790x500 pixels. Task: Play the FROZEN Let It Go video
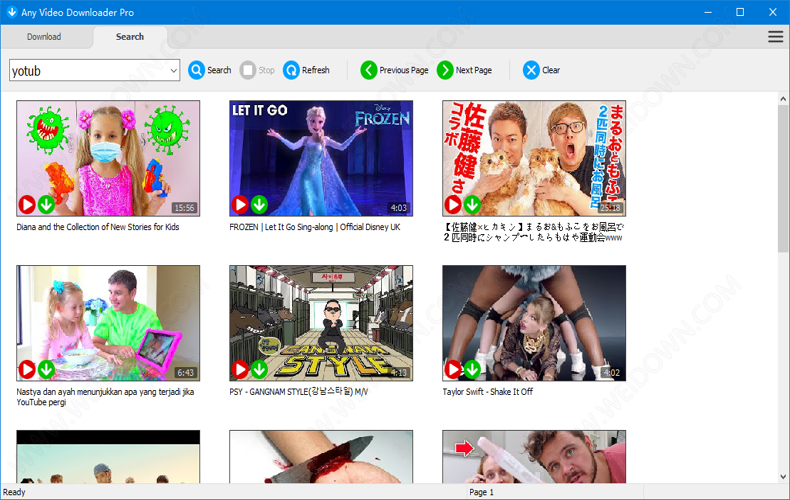click(x=240, y=204)
